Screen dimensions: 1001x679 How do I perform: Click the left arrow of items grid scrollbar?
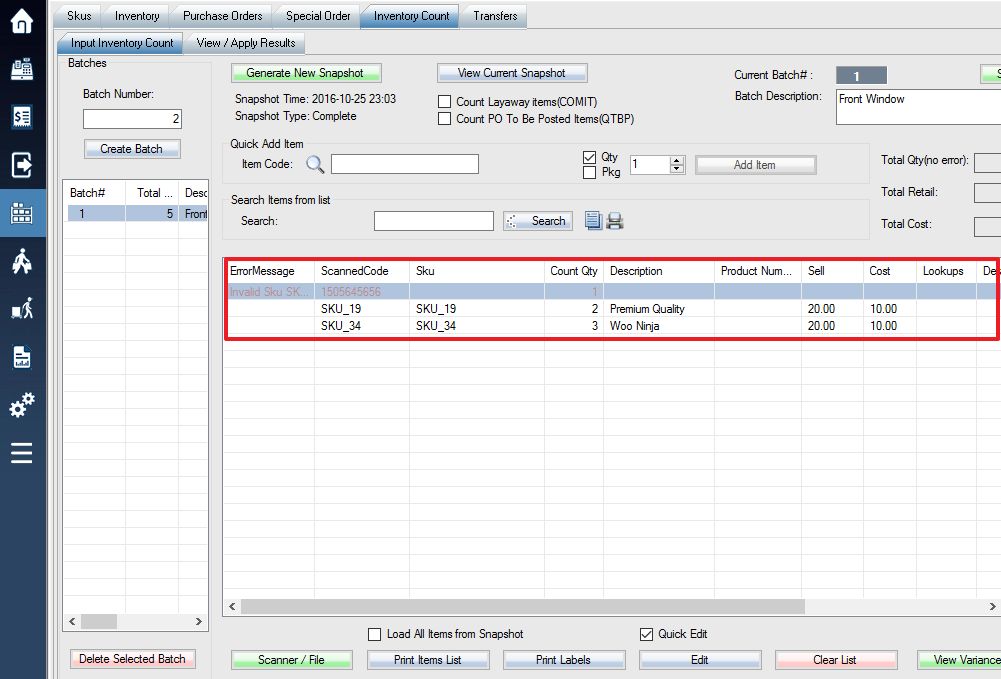tap(232, 606)
